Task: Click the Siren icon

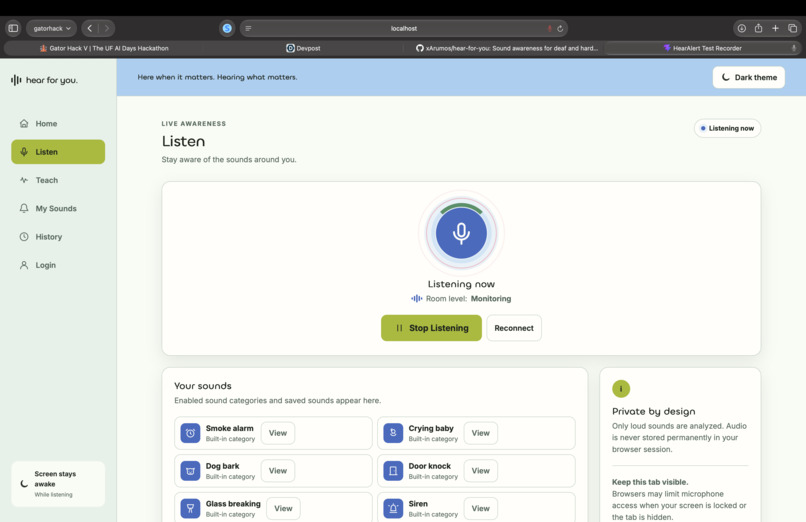Action: (393, 508)
